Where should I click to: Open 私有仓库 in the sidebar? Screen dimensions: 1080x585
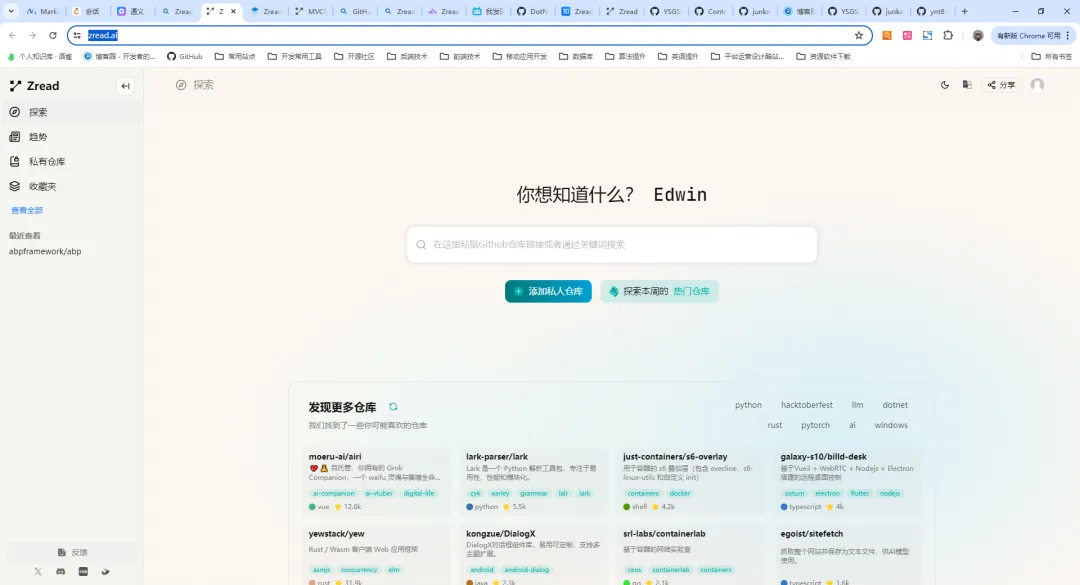[x=46, y=162]
